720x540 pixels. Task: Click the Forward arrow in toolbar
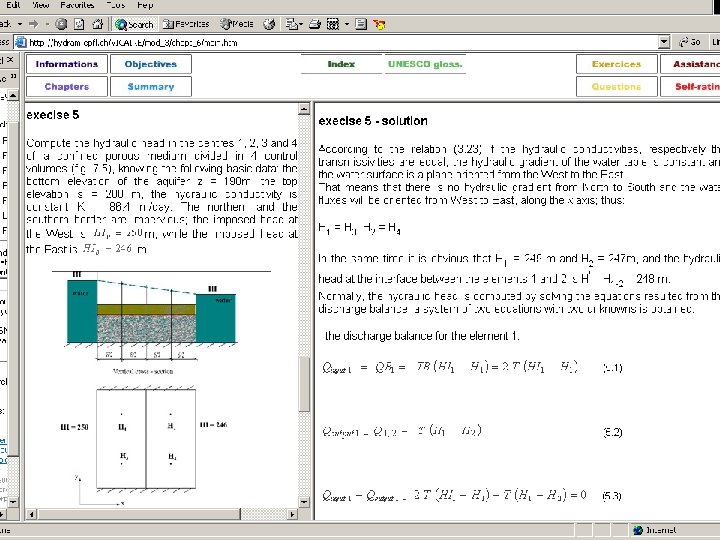coord(34,24)
